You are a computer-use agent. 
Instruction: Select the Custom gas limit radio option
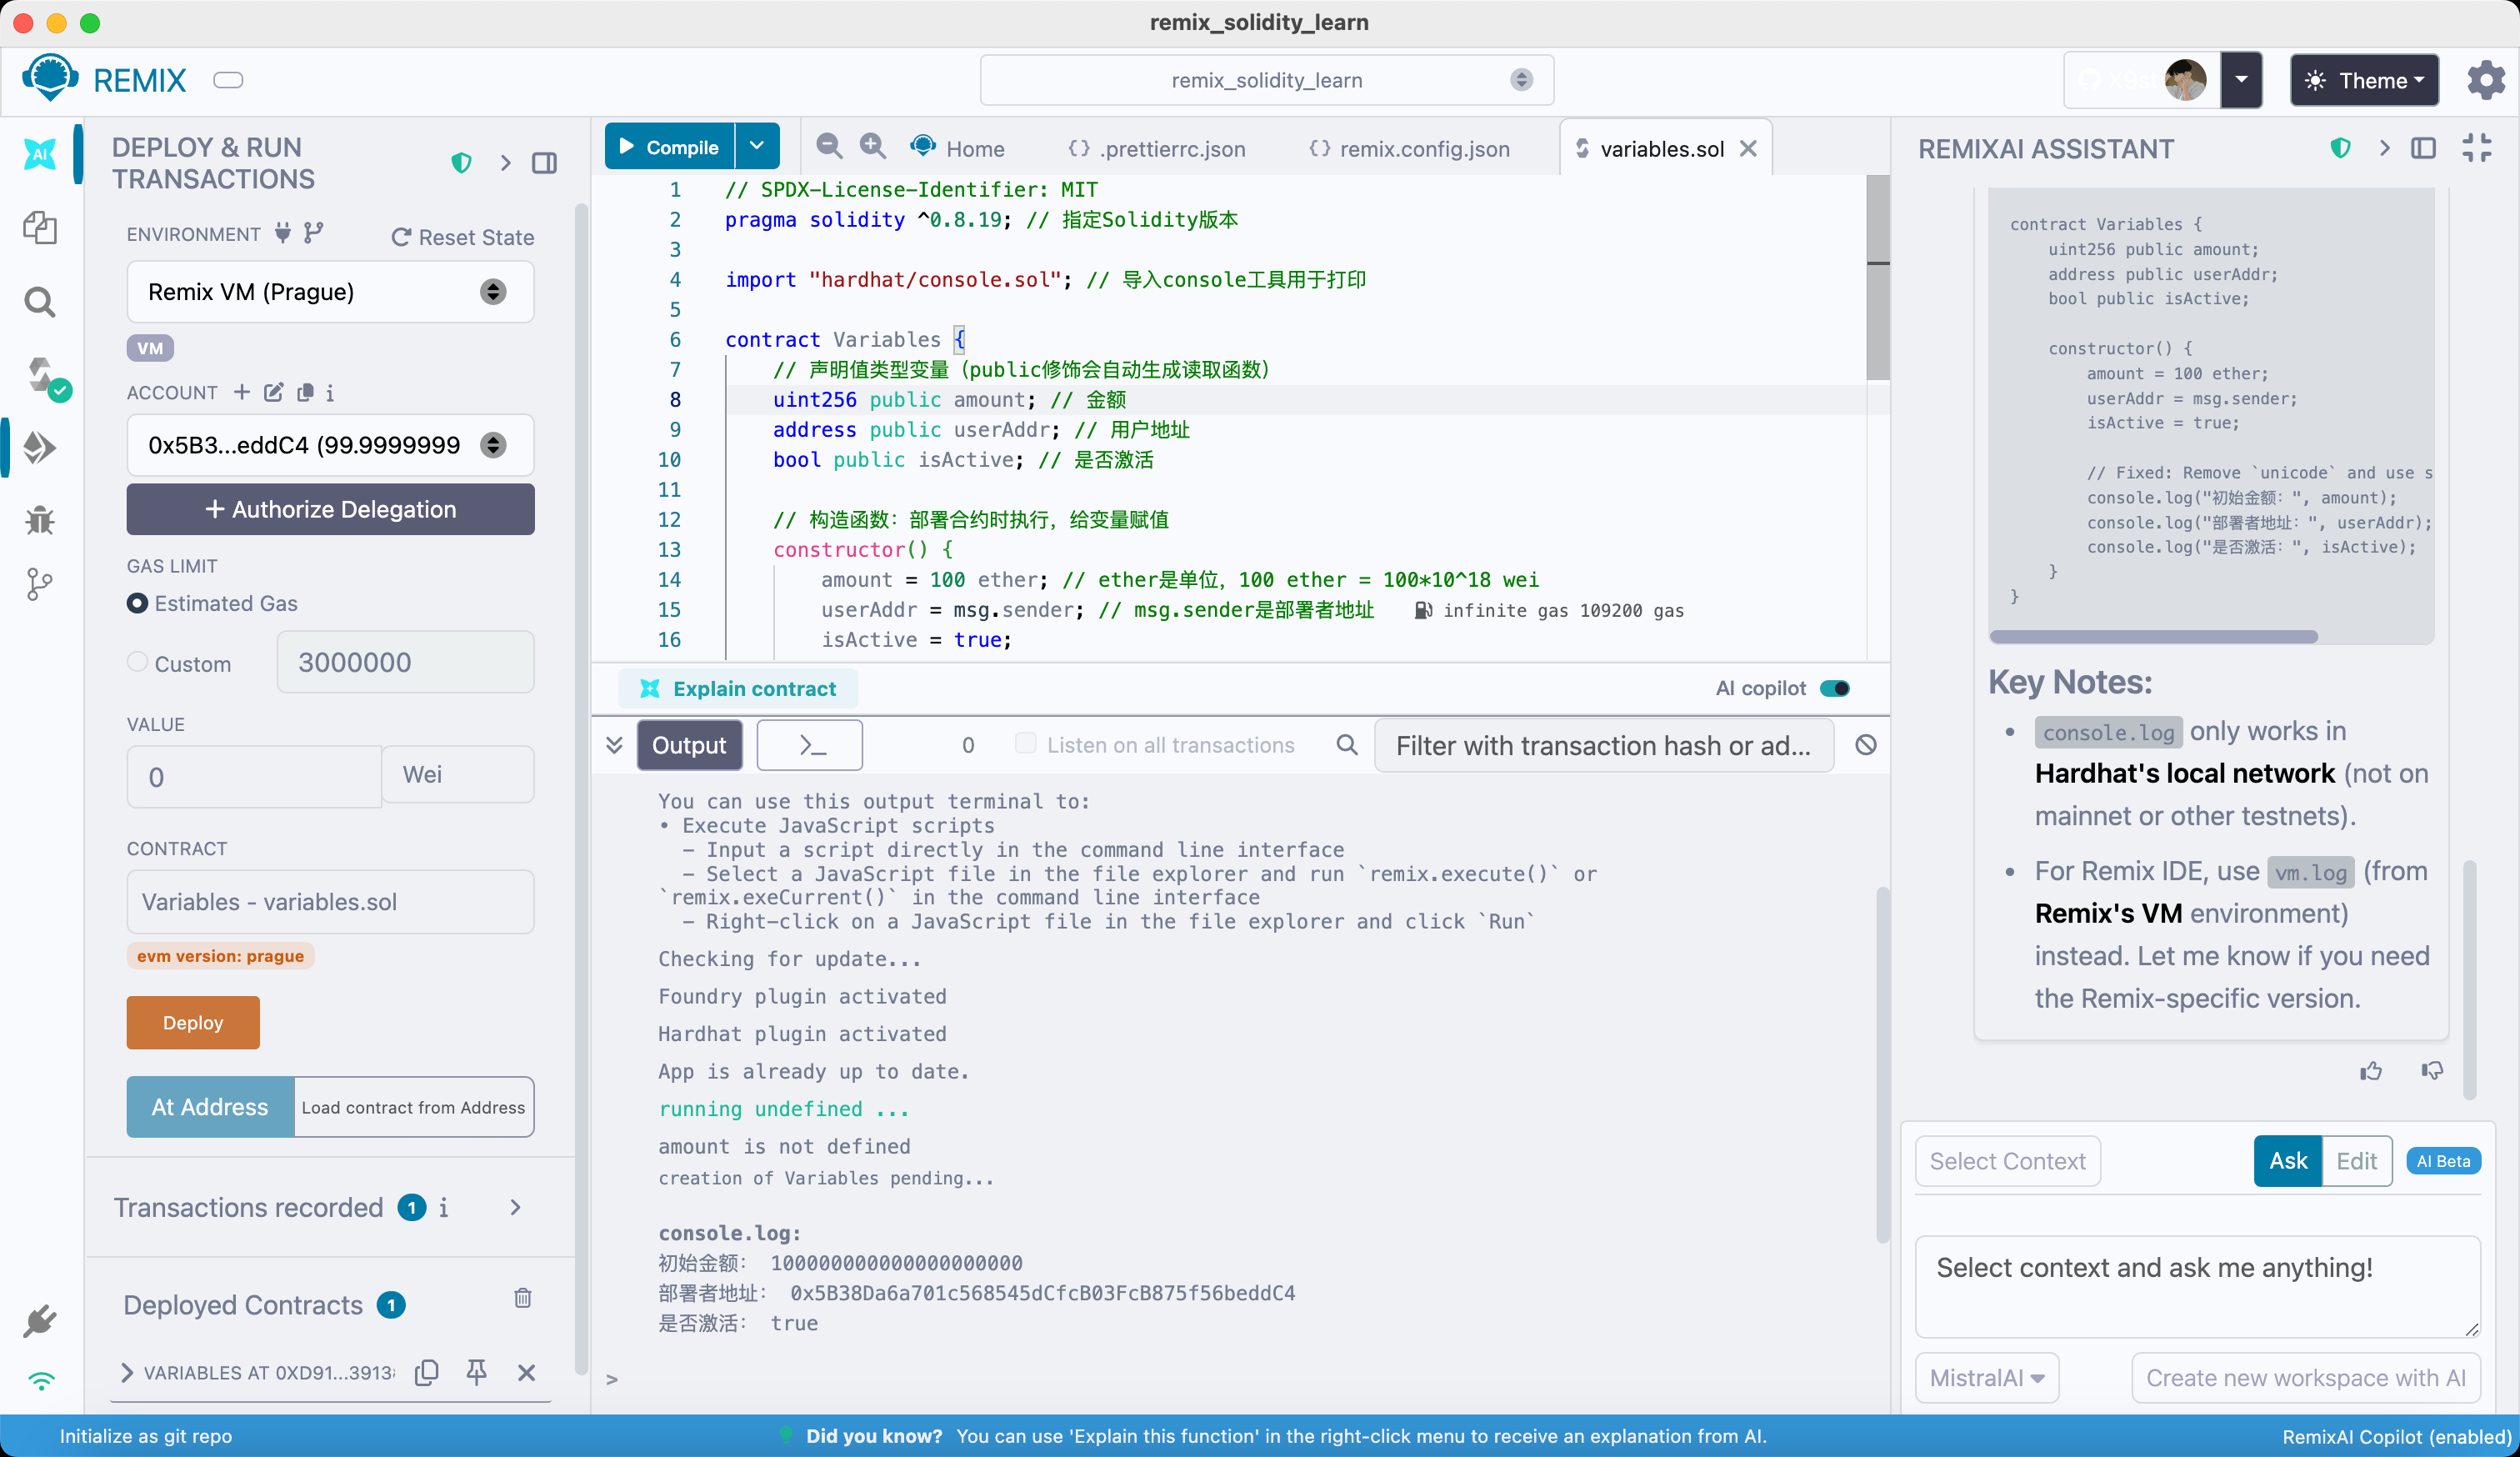coord(138,662)
